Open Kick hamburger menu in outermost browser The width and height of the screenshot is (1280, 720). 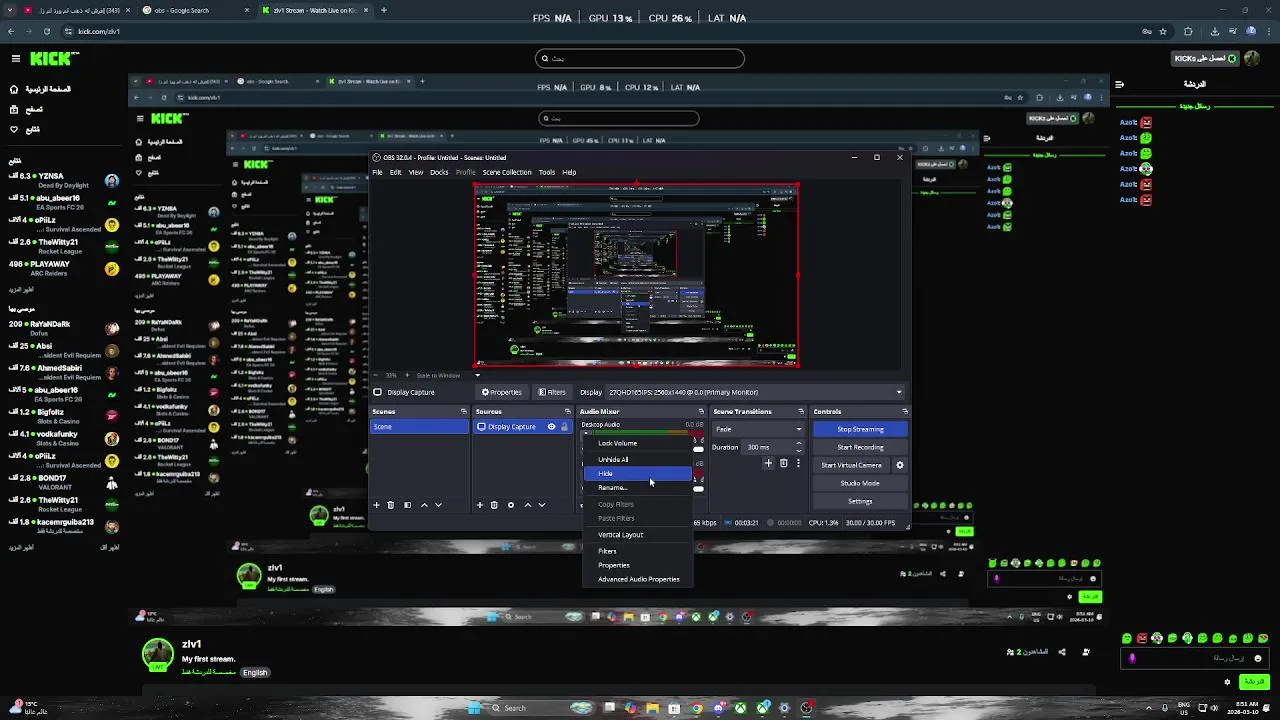point(15,59)
